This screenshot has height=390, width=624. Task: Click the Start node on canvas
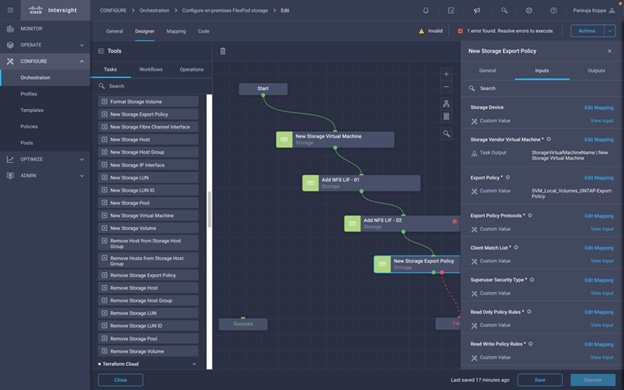[263, 89]
